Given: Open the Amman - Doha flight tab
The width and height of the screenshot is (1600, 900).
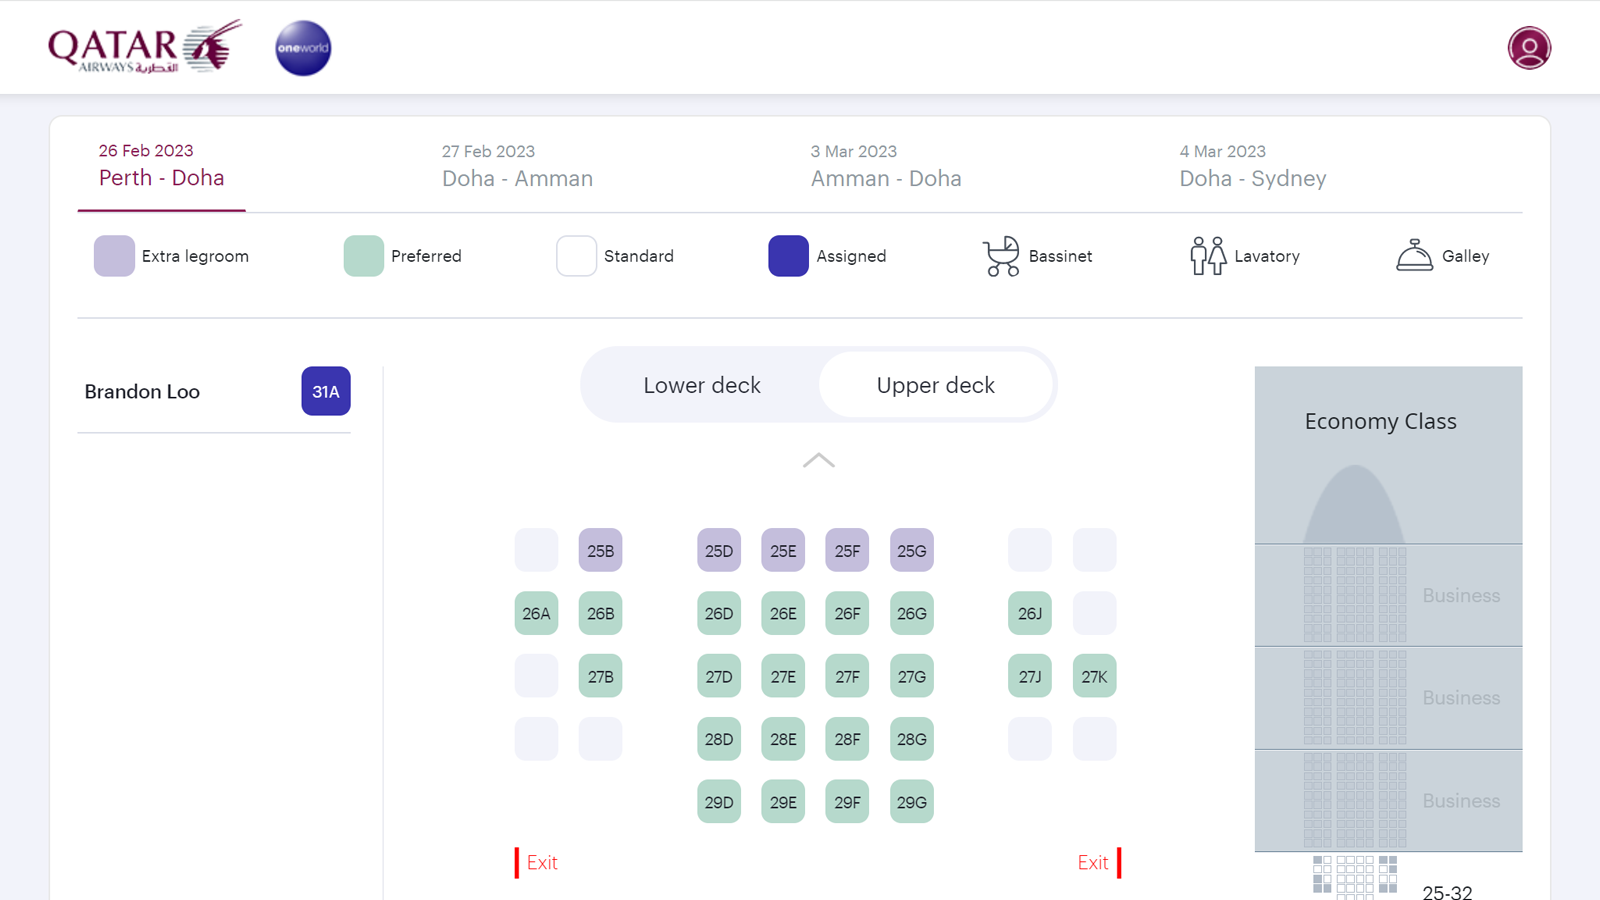Looking at the screenshot, I should pyautogui.click(x=886, y=166).
